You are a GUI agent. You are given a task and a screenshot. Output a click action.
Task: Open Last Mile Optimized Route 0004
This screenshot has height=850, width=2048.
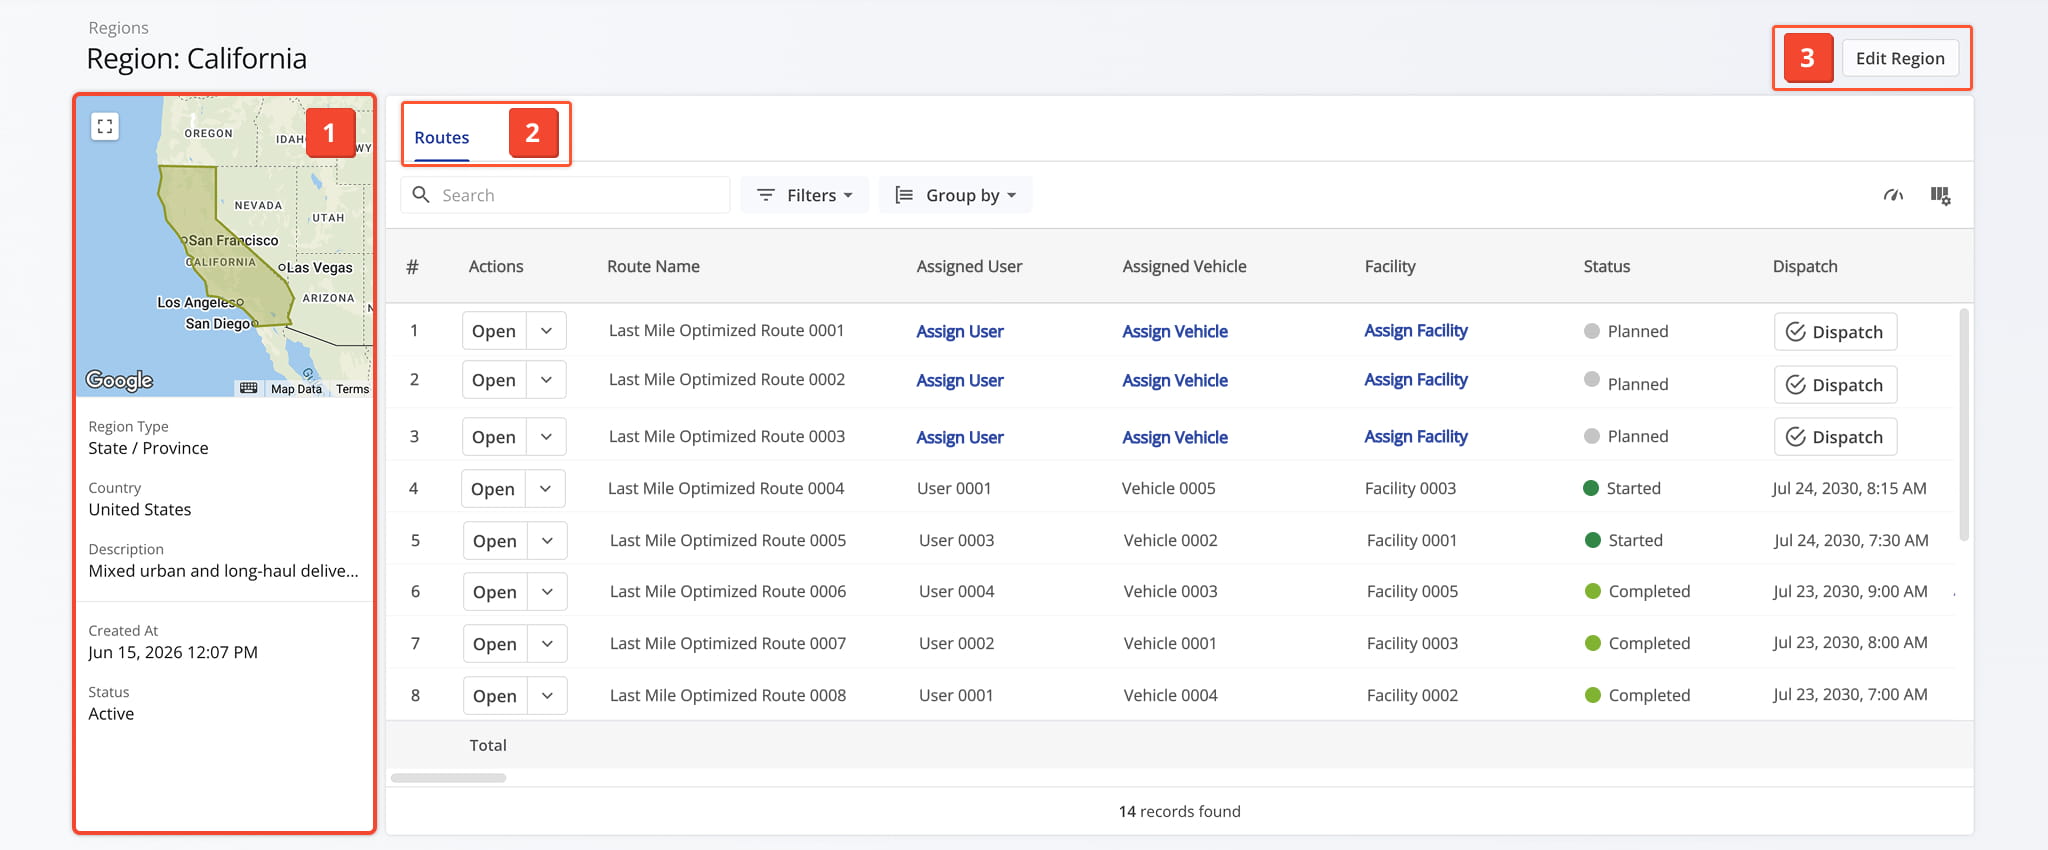493,489
